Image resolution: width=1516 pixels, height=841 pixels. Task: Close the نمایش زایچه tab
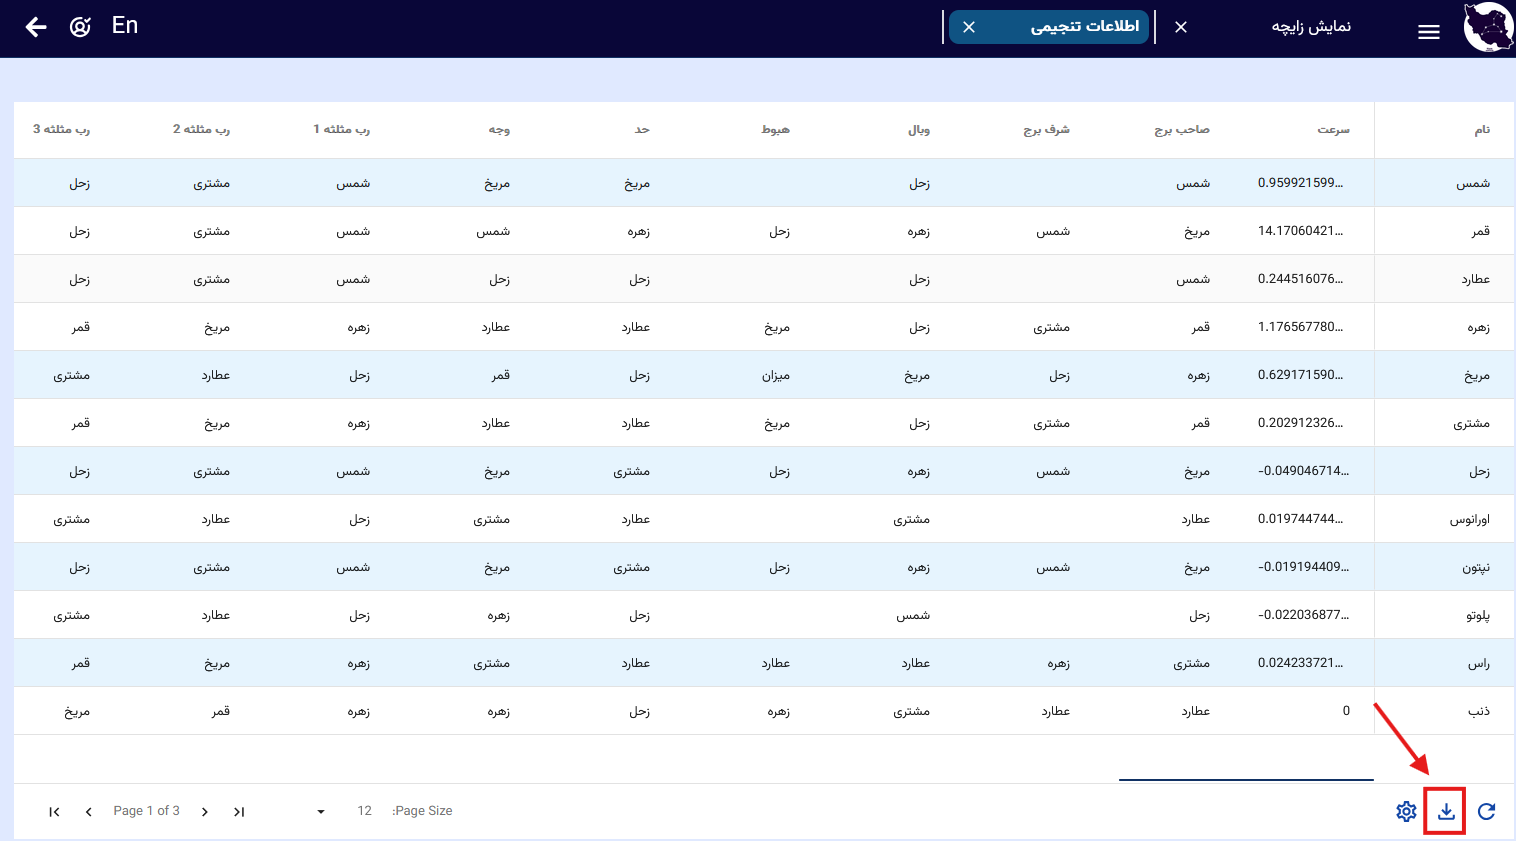click(x=1181, y=27)
